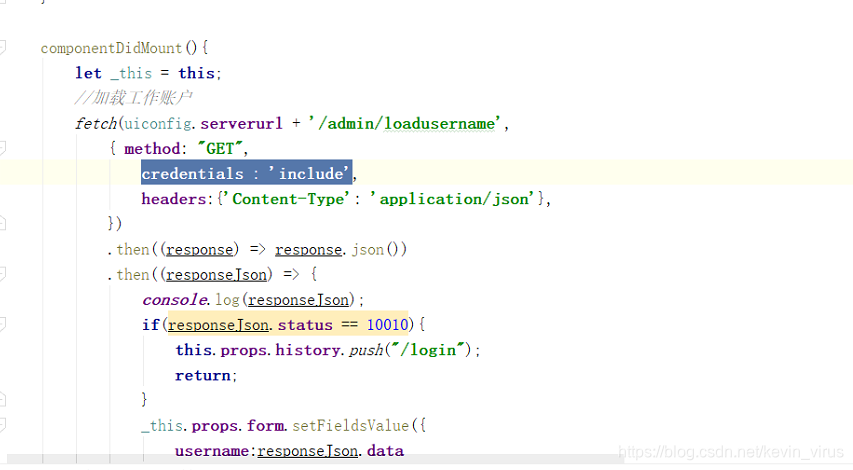Click the fetch function call
This screenshot has height=470, width=853.
click(96, 123)
